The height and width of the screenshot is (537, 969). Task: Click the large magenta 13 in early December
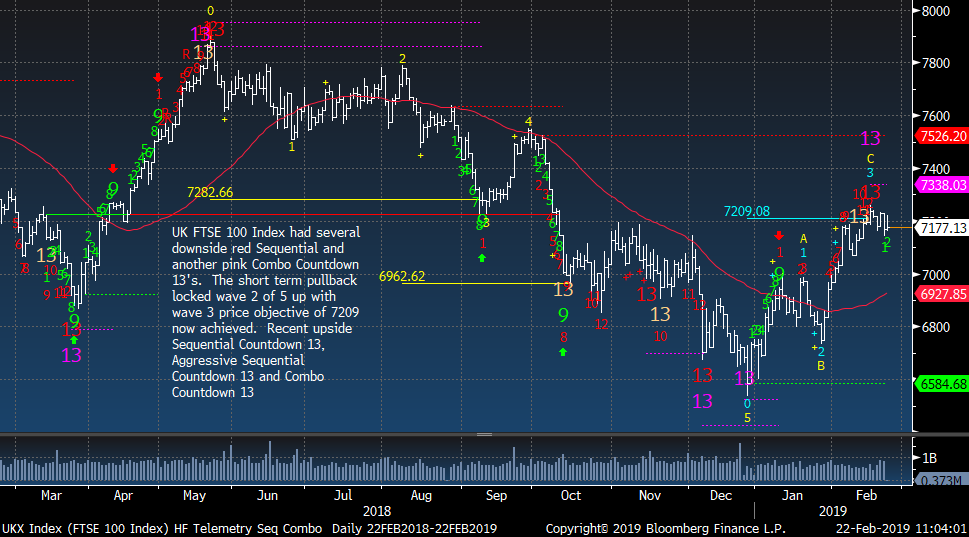[702, 402]
